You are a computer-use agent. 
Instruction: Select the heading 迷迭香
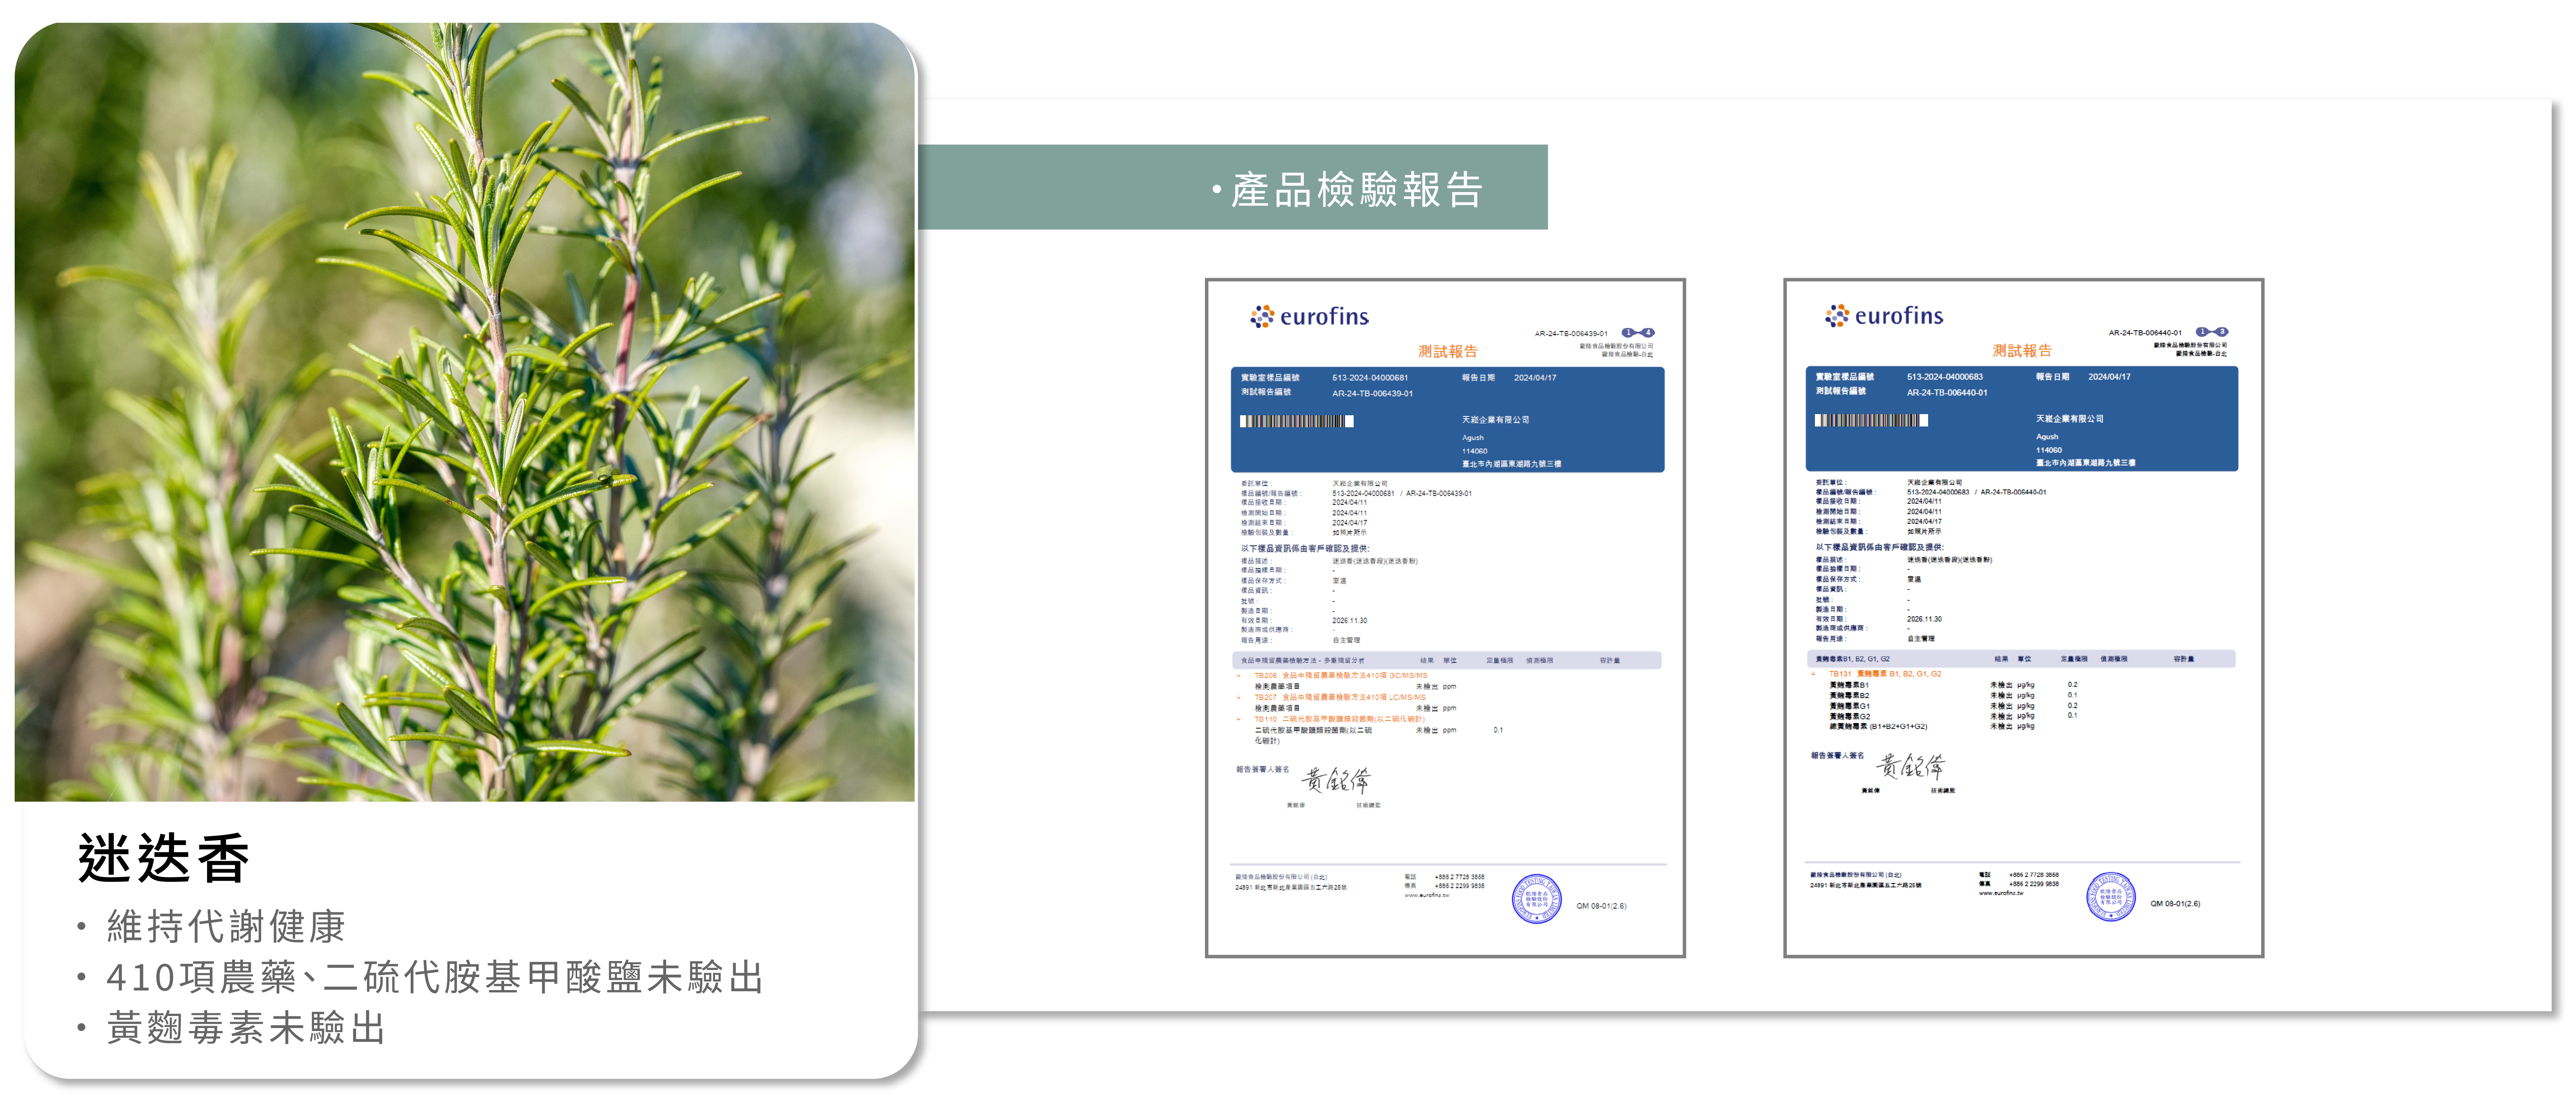click(x=164, y=858)
